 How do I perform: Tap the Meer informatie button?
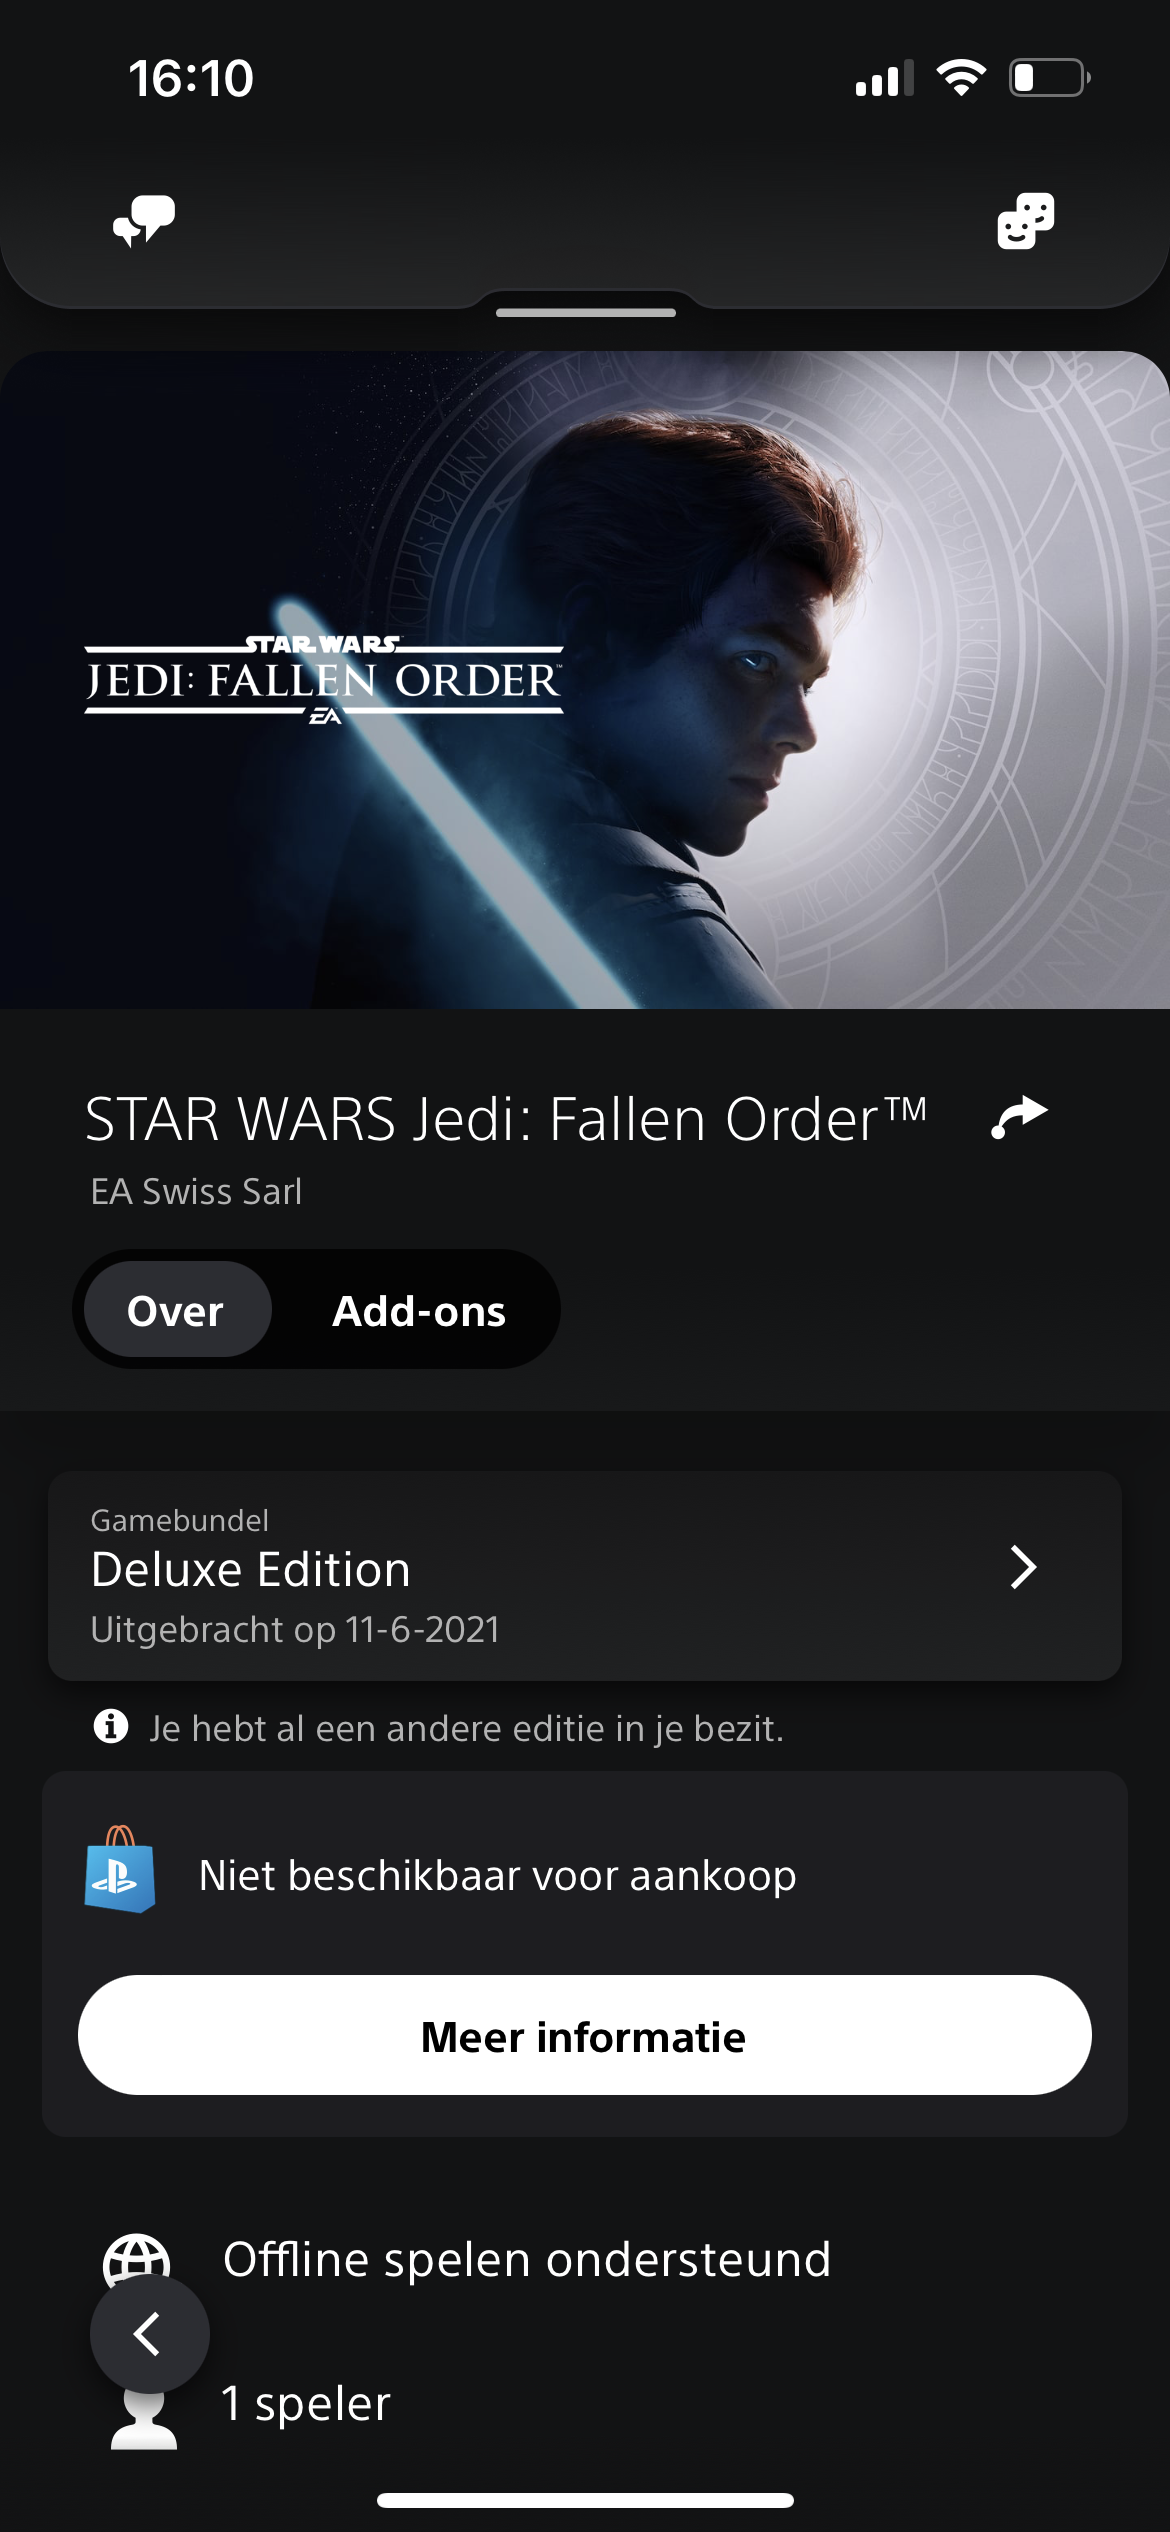pyautogui.click(x=585, y=2035)
